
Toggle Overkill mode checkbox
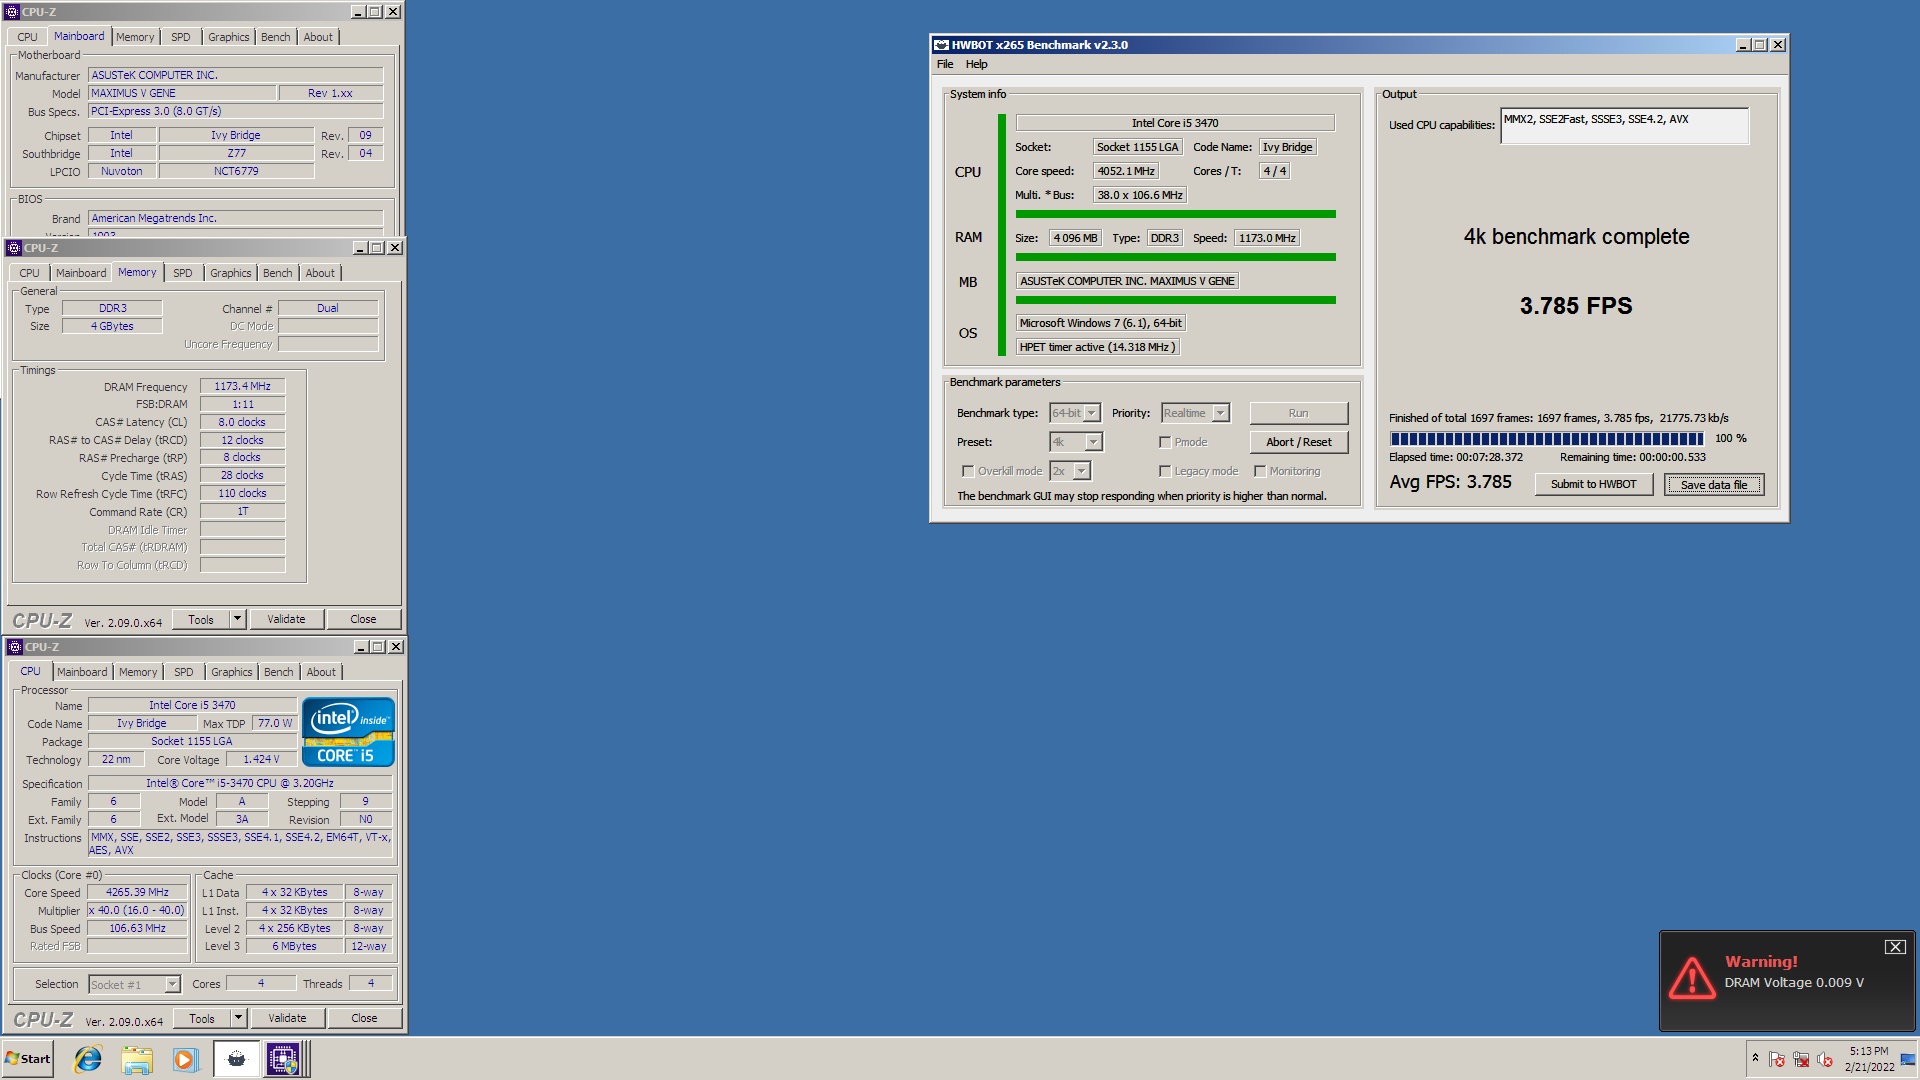pos(968,471)
